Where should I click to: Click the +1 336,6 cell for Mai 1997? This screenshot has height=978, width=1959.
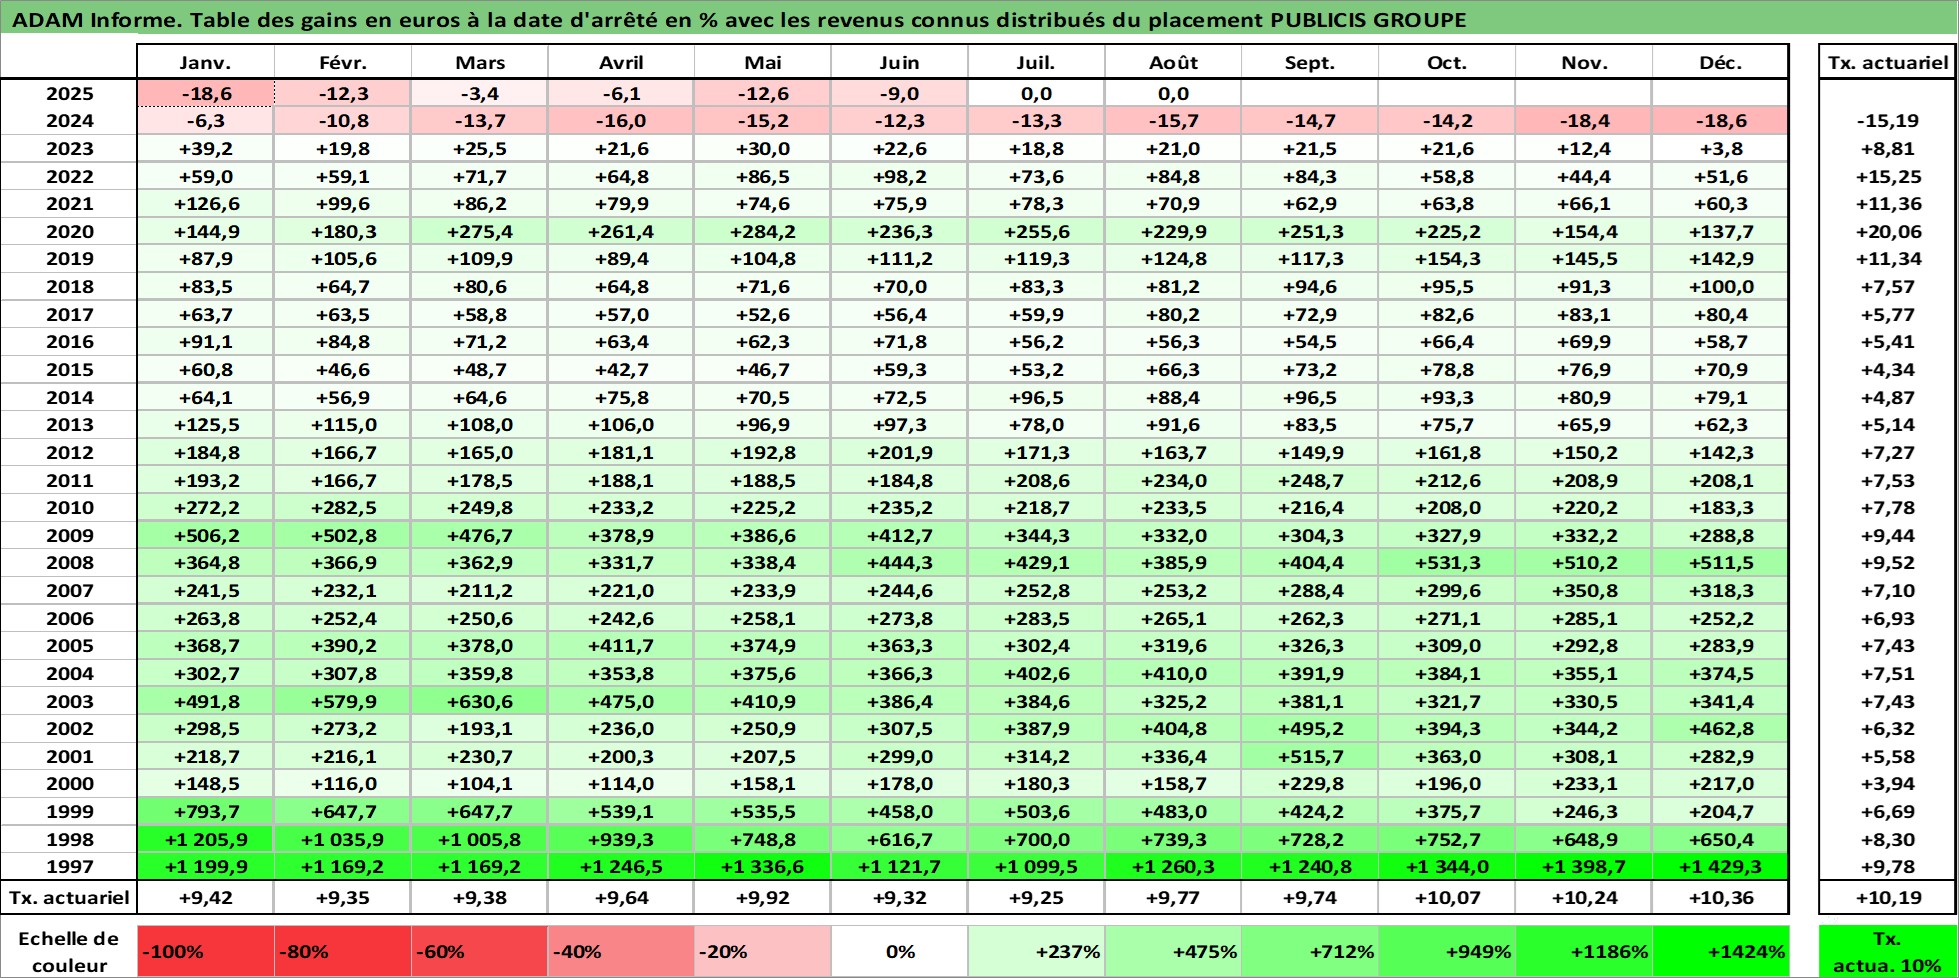click(762, 867)
